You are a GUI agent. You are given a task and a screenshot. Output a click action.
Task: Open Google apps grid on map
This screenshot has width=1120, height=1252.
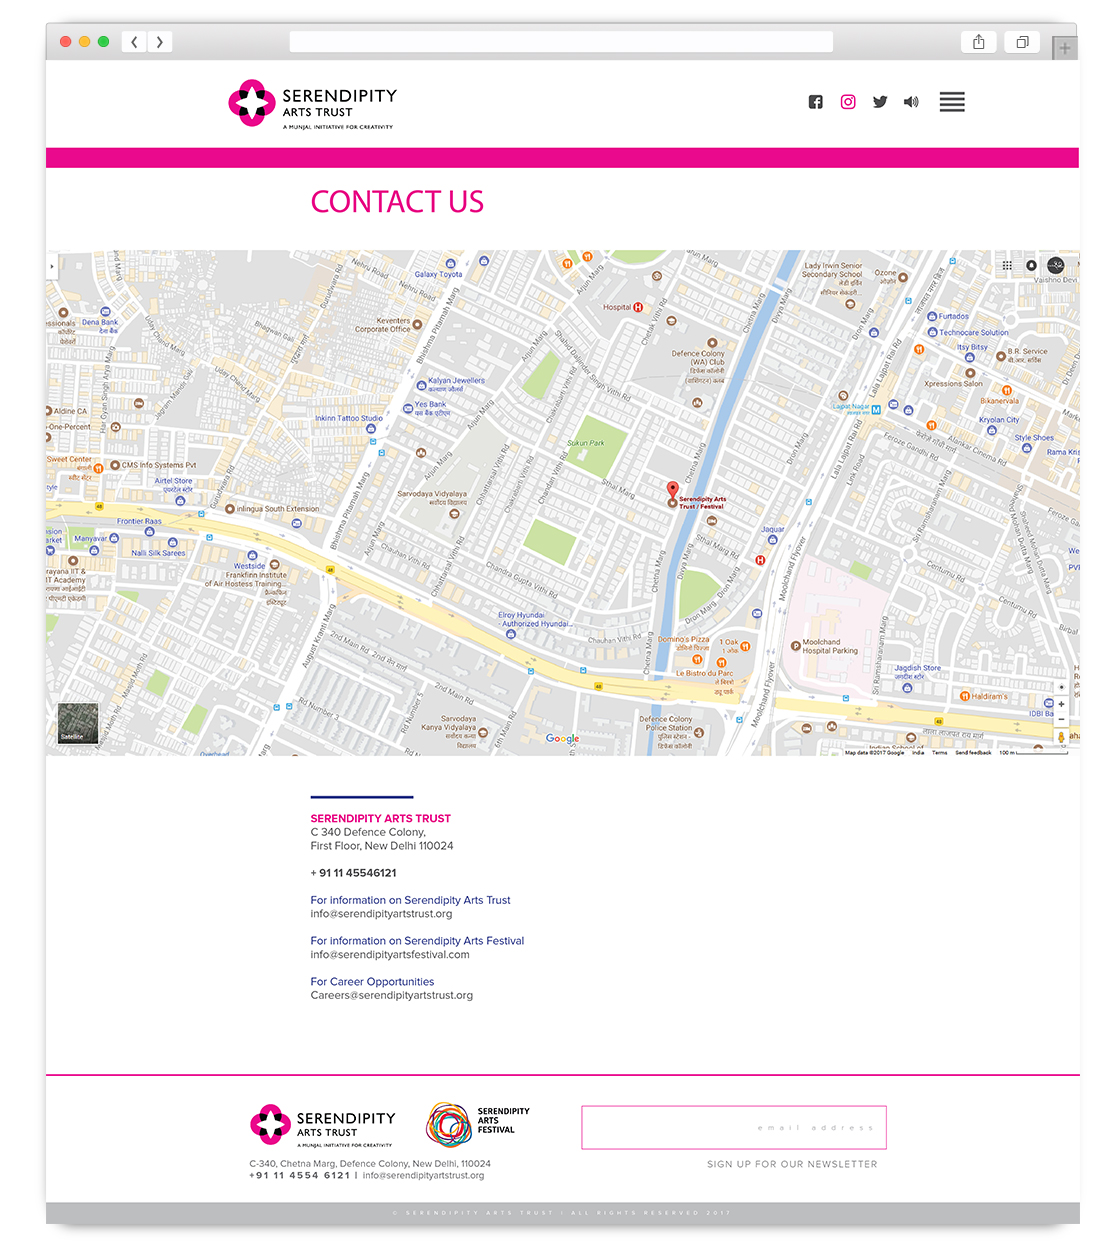[x=1007, y=265]
